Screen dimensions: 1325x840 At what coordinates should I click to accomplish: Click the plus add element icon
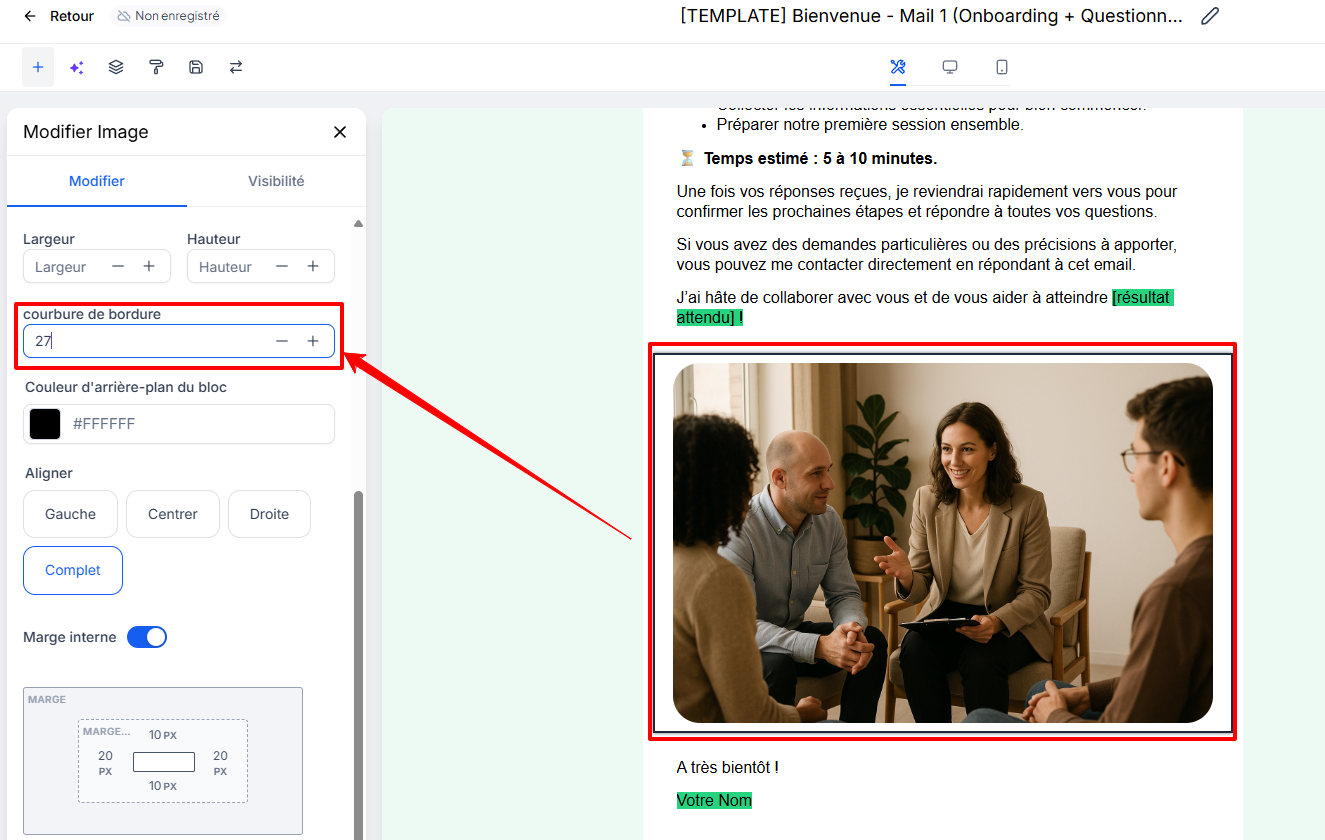point(38,67)
